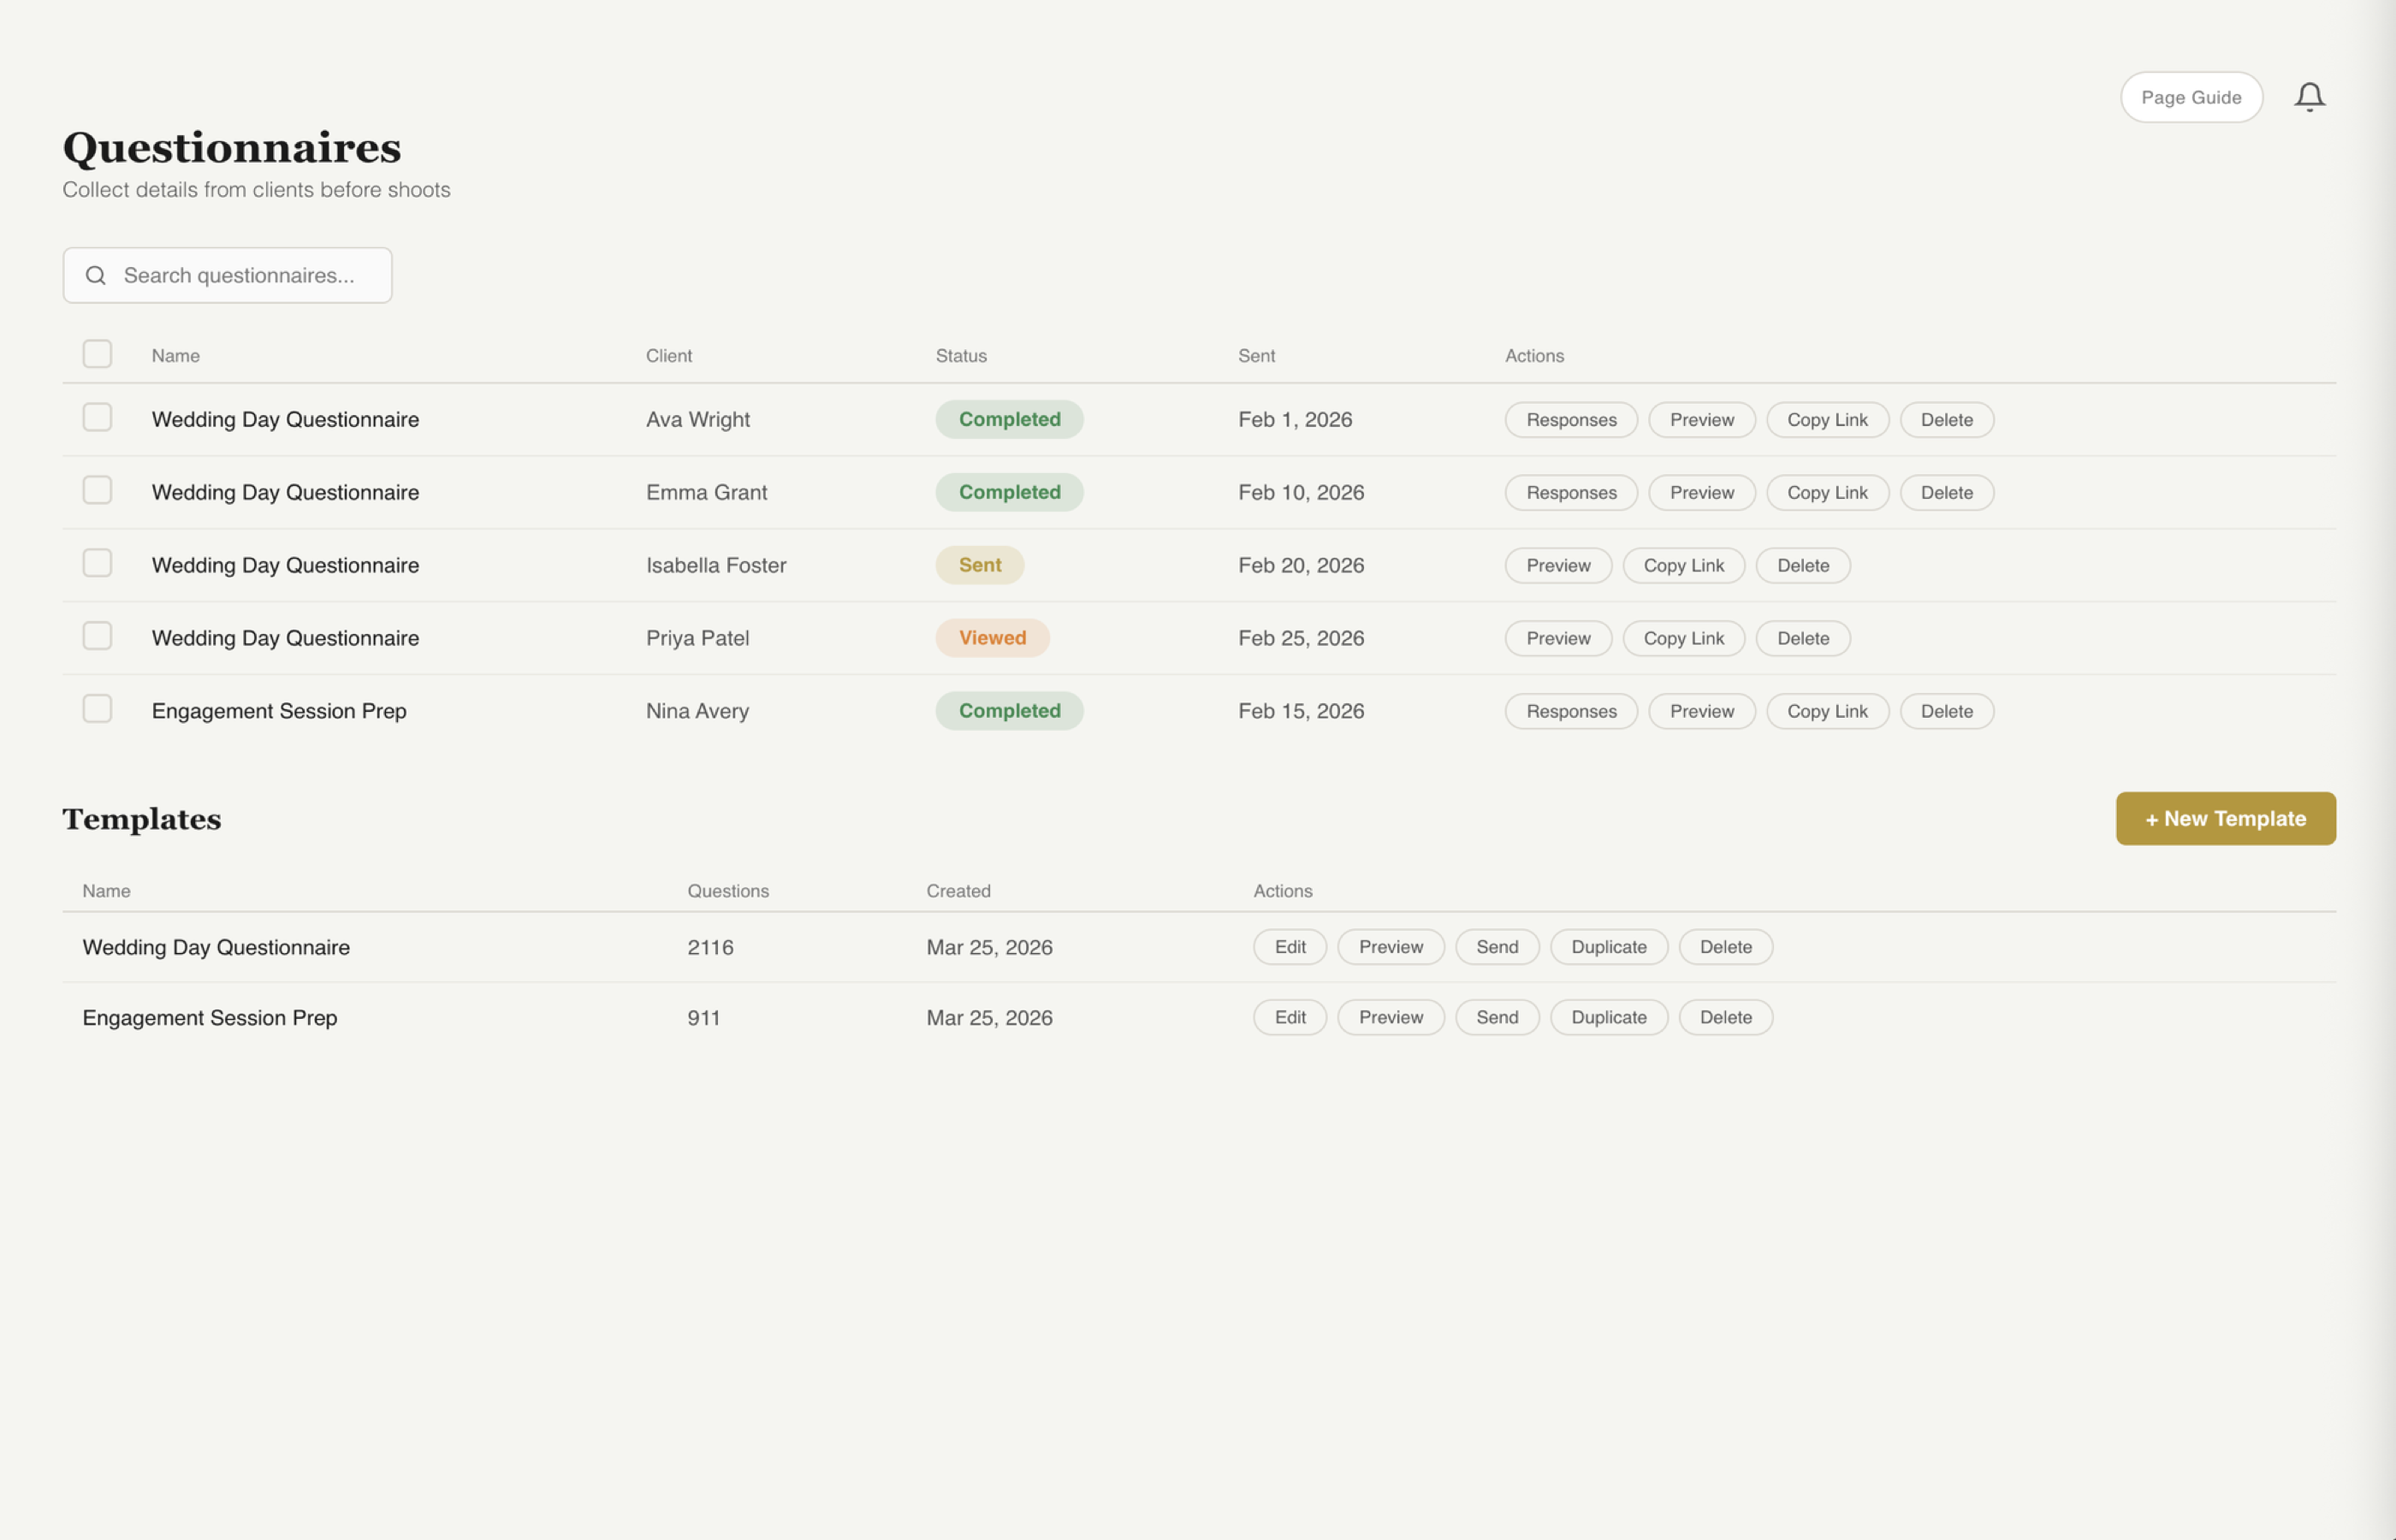The width and height of the screenshot is (2396, 1540).
Task: Toggle the select-all checkbox in the header row
Action: [x=97, y=354]
